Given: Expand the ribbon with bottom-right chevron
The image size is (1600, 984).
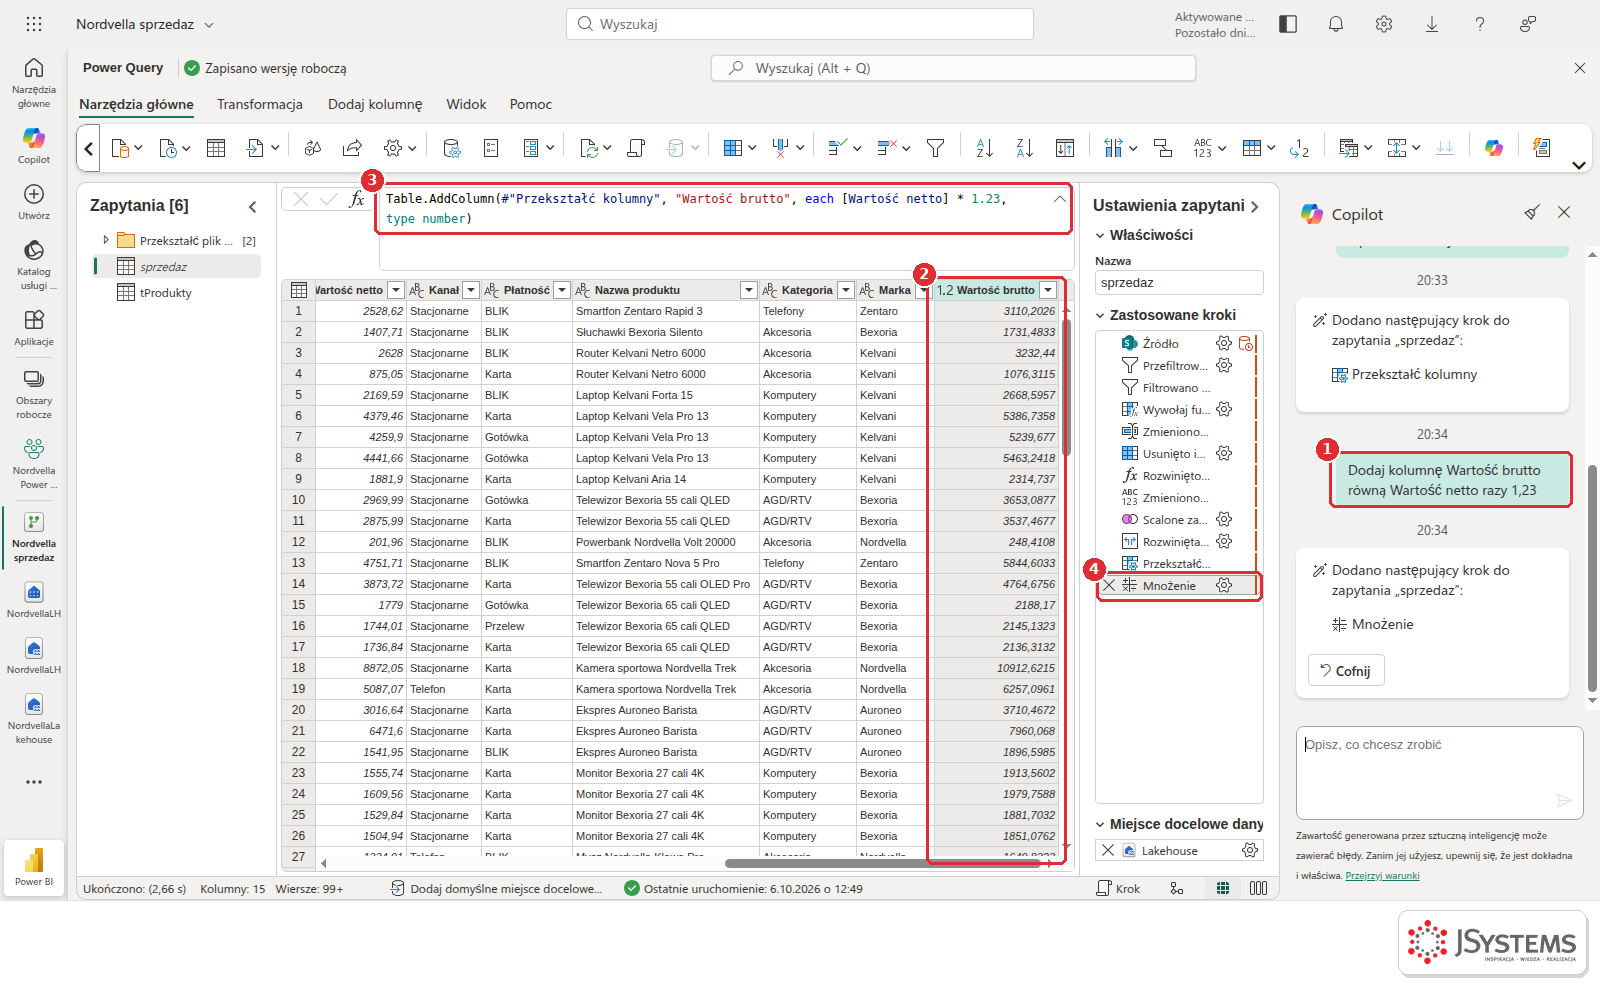Looking at the screenshot, I should [1579, 166].
